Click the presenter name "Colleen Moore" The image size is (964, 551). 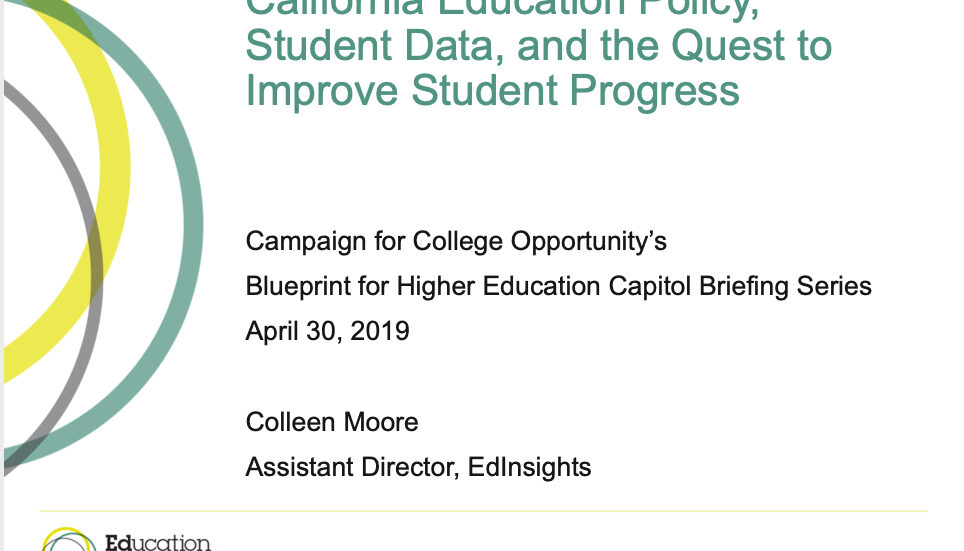pos(332,421)
